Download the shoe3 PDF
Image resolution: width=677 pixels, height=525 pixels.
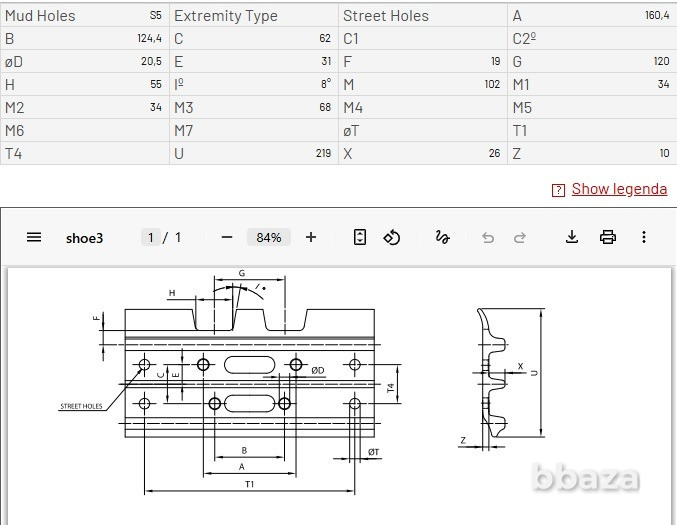[572, 237]
